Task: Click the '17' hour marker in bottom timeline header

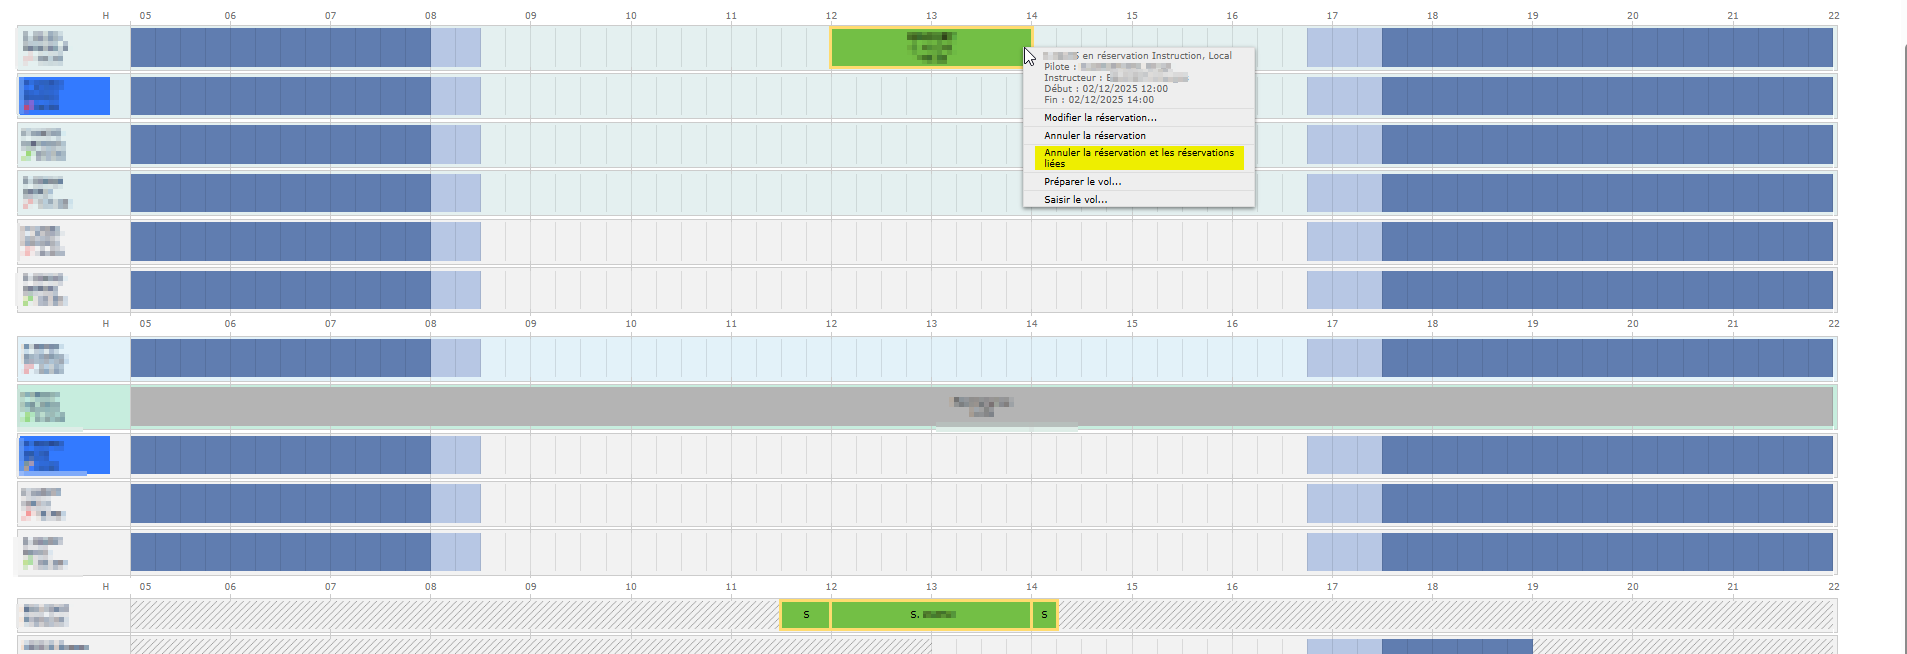Action: [x=1332, y=587]
